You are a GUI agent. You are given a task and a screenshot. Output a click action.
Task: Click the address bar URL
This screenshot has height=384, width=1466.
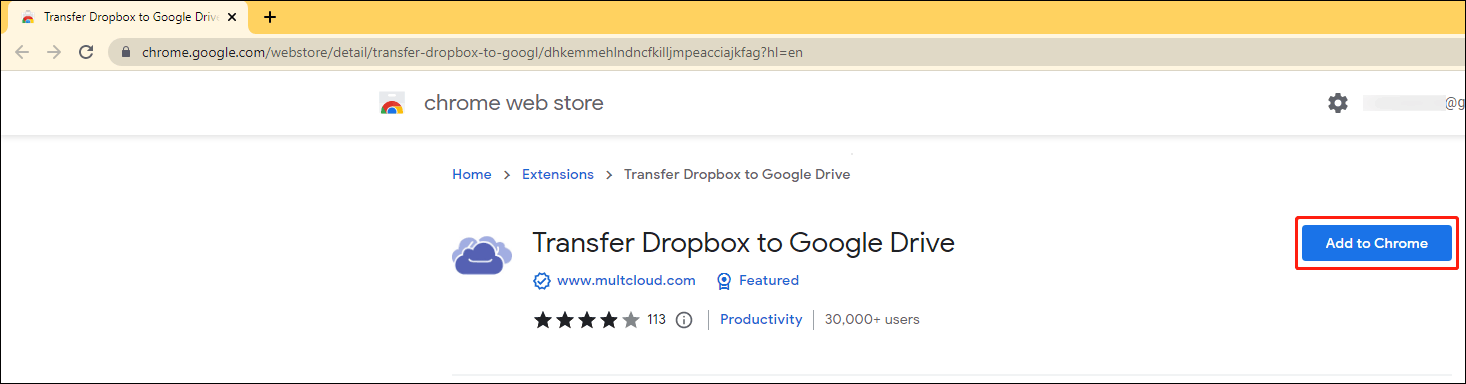coord(472,52)
